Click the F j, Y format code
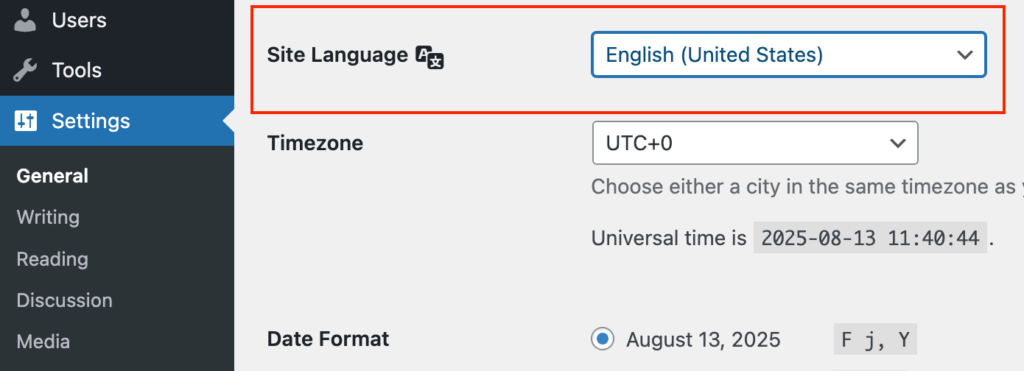The image size is (1024, 371). click(875, 339)
